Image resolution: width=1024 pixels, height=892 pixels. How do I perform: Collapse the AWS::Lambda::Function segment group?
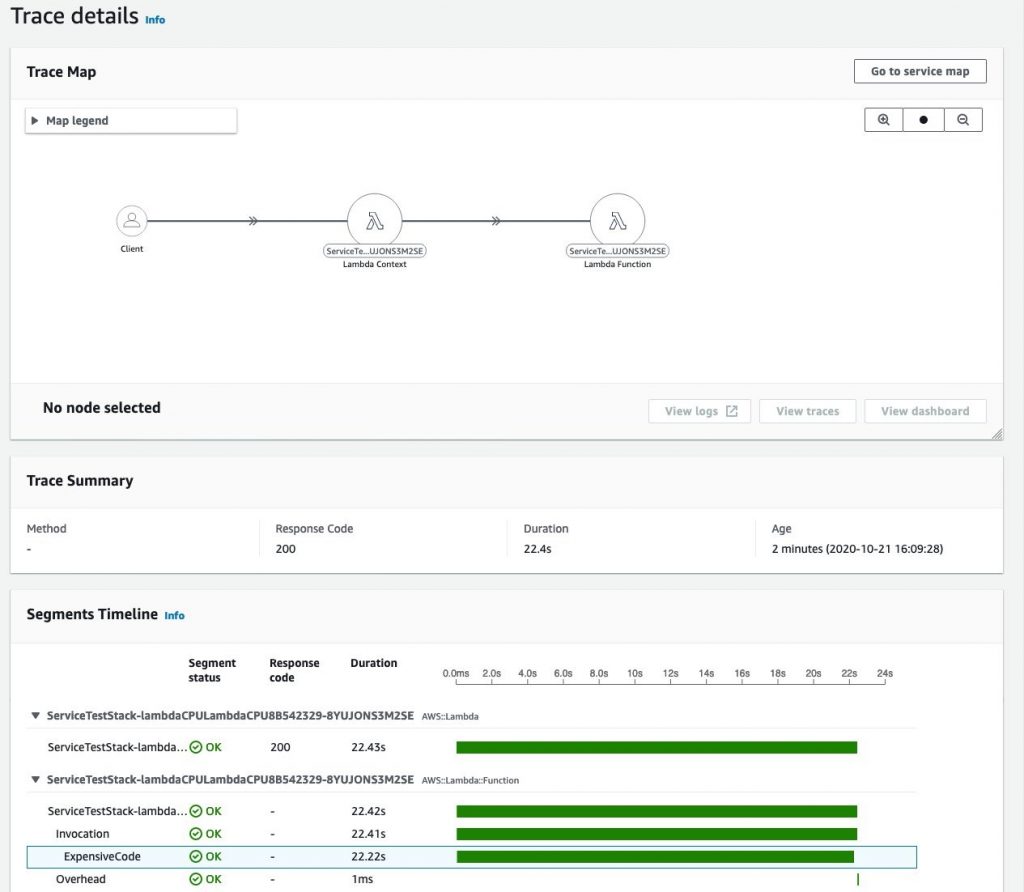pos(35,780)
